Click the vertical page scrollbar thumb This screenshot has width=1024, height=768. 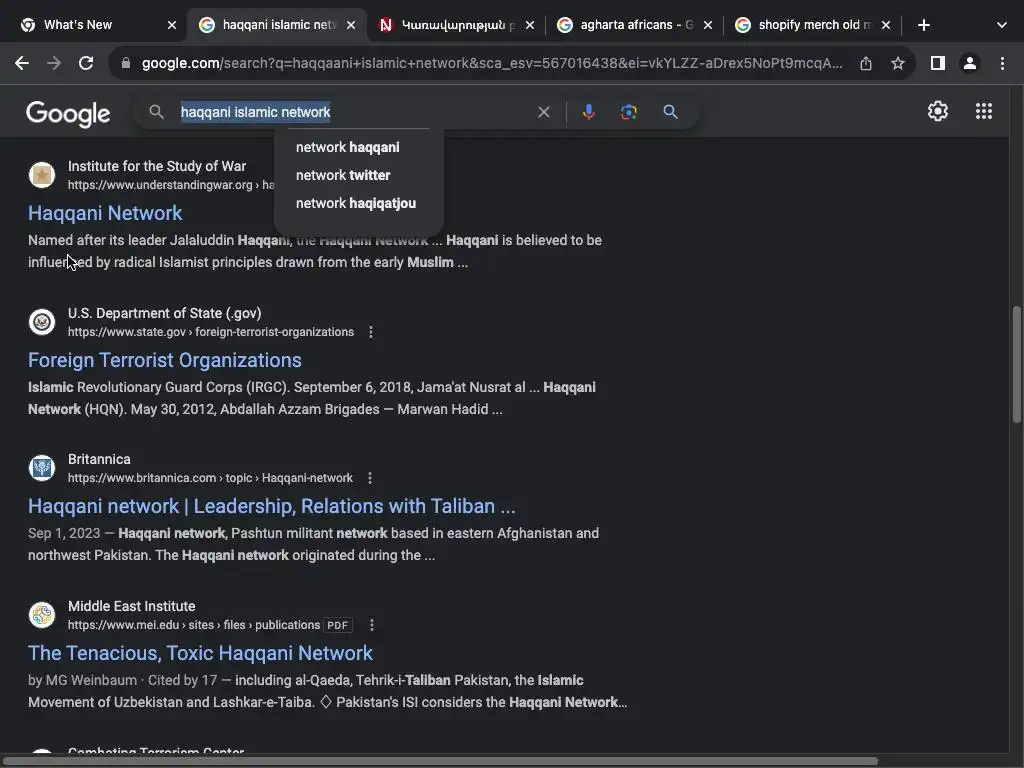pos(1017,364)
